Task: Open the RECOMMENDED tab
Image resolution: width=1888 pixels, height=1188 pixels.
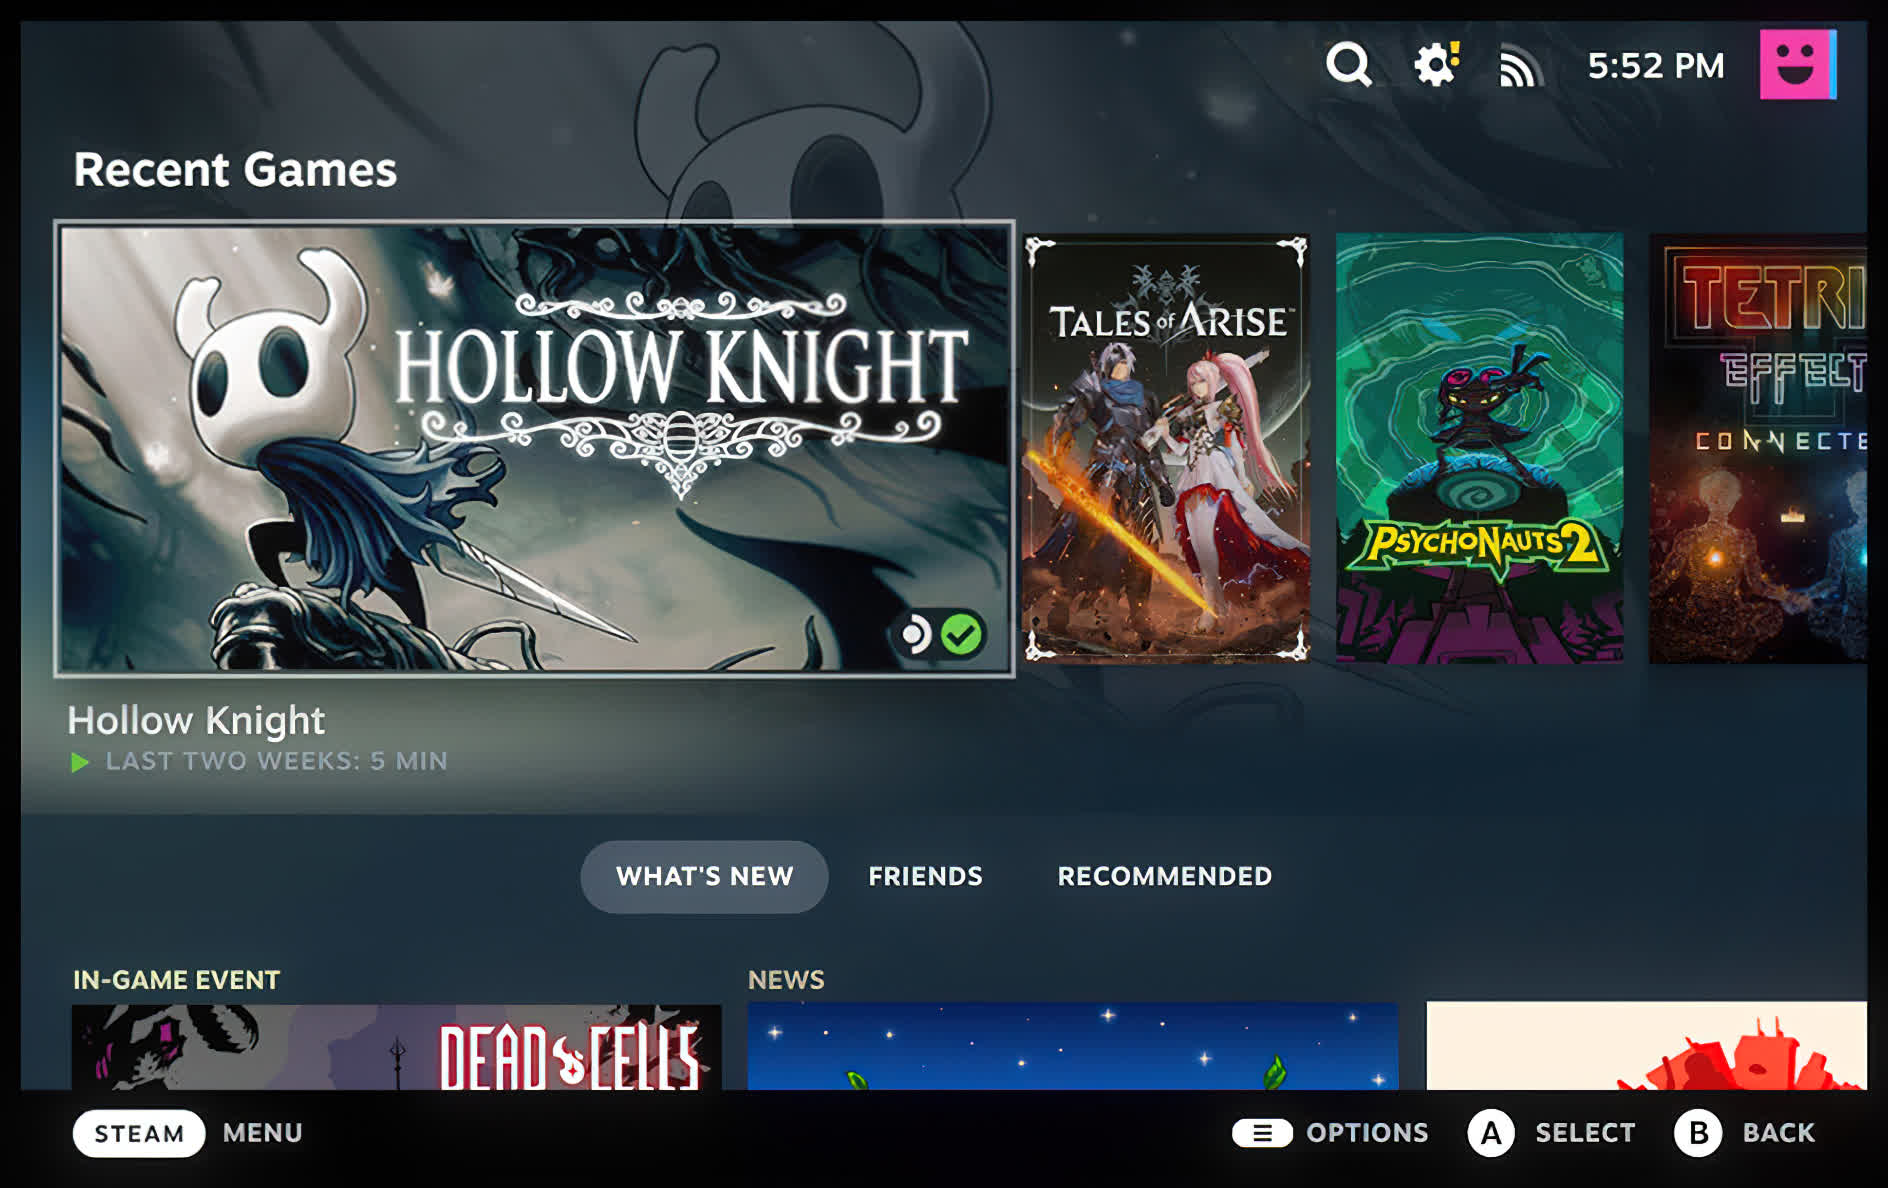Action: [x=1165, y=876]
